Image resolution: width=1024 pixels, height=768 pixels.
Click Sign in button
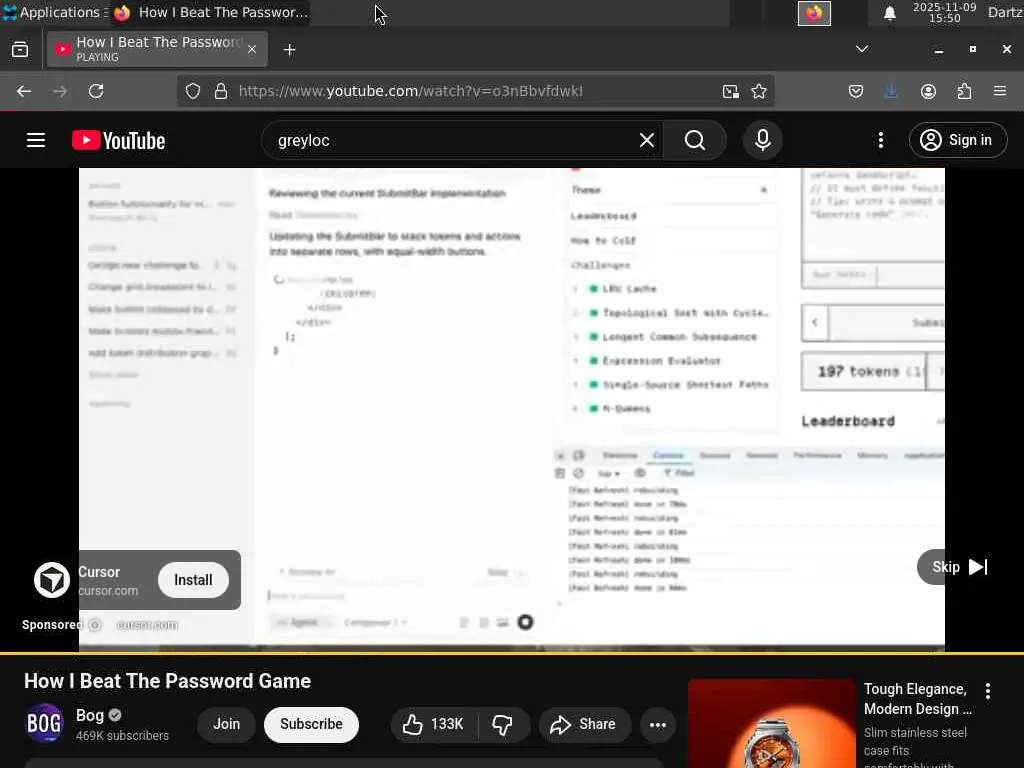(x=958, y=140)
